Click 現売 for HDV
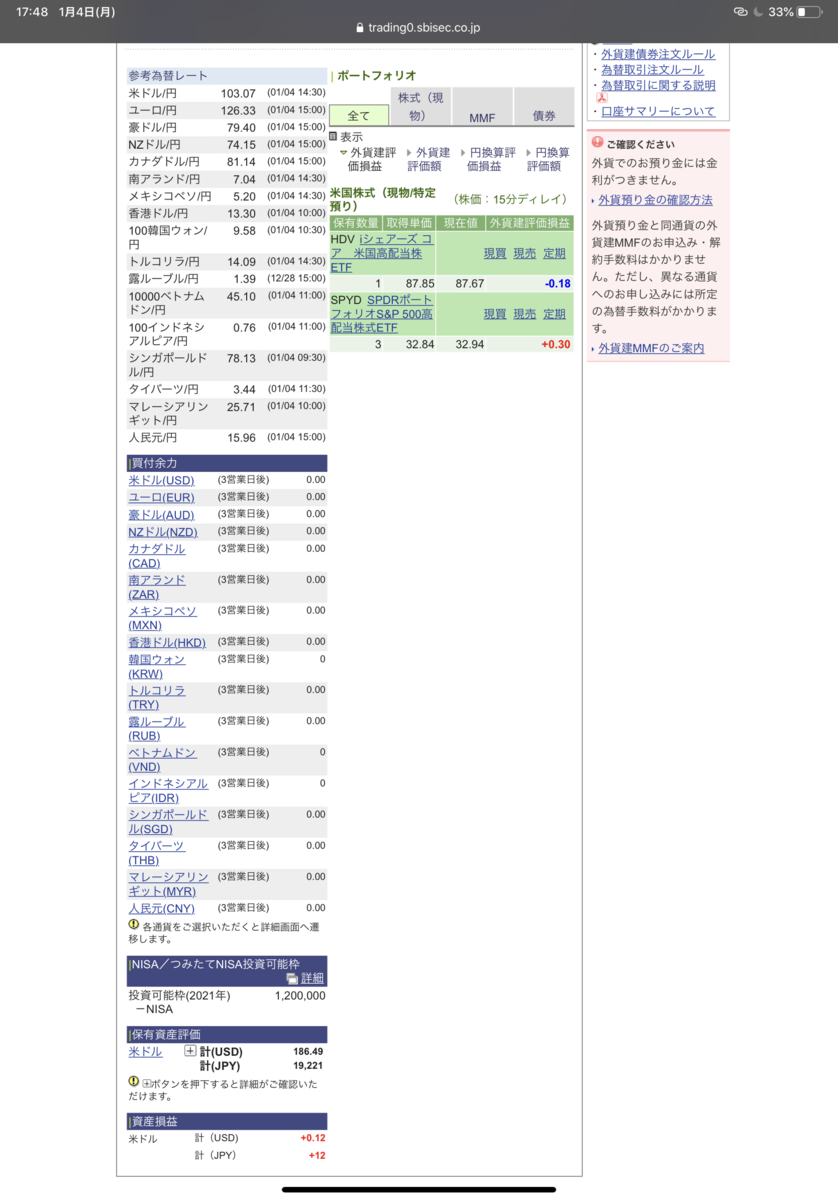This screenshot has height=1200, width=838. point(525,254)
